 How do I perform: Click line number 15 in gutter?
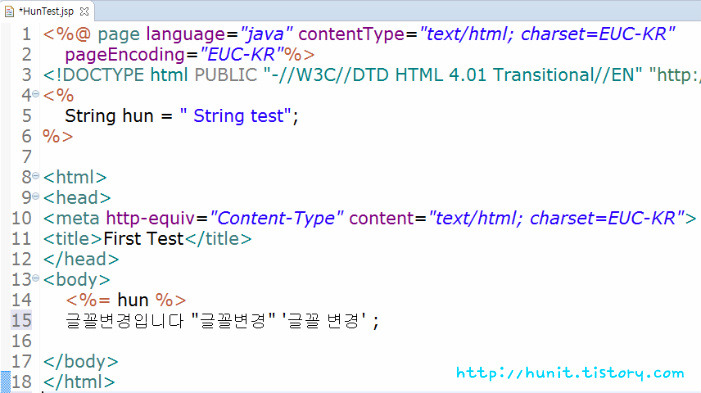pyautogui.click(x=21, y=320)
